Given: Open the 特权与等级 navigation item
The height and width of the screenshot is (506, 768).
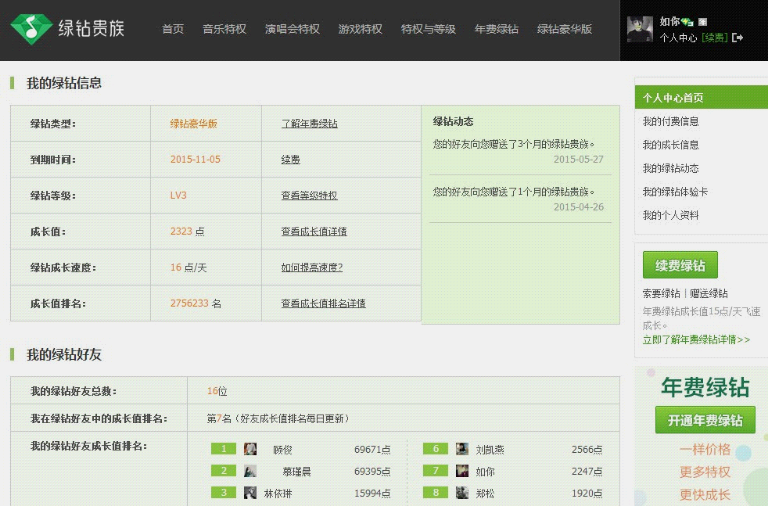Looking at the screenshot, I should [428, 29].
